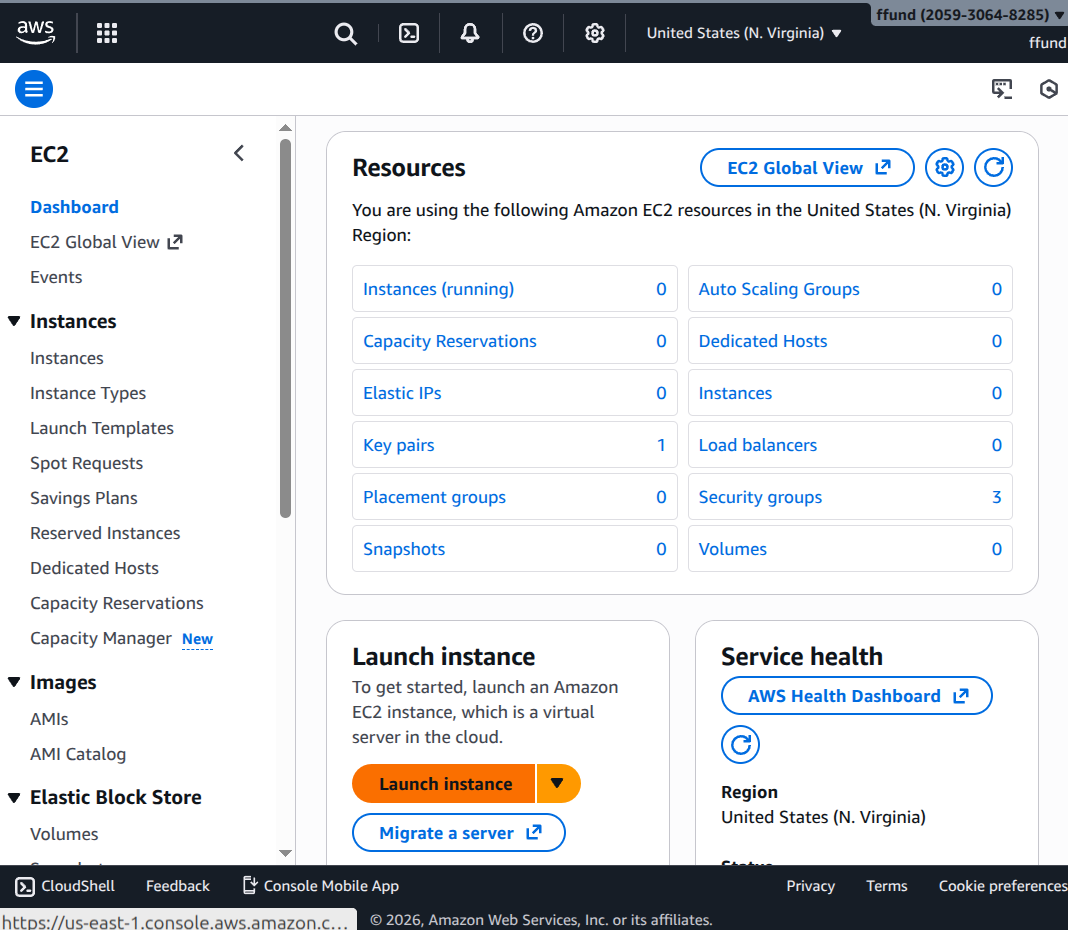Click the search magnifier icon
This screenshot has width=1068, height=930.
345,33
